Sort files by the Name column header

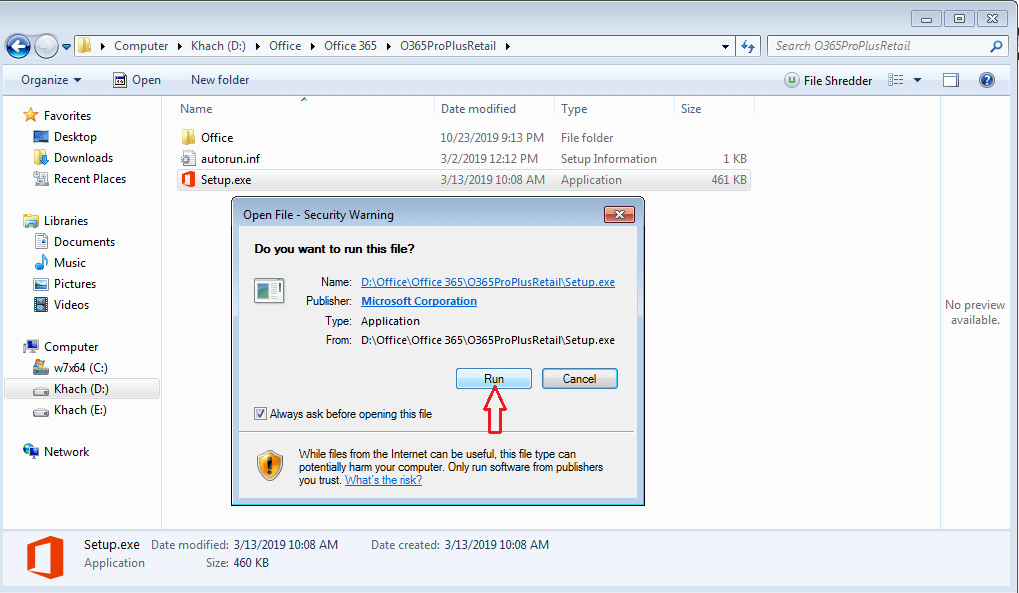tap(196, 108)
